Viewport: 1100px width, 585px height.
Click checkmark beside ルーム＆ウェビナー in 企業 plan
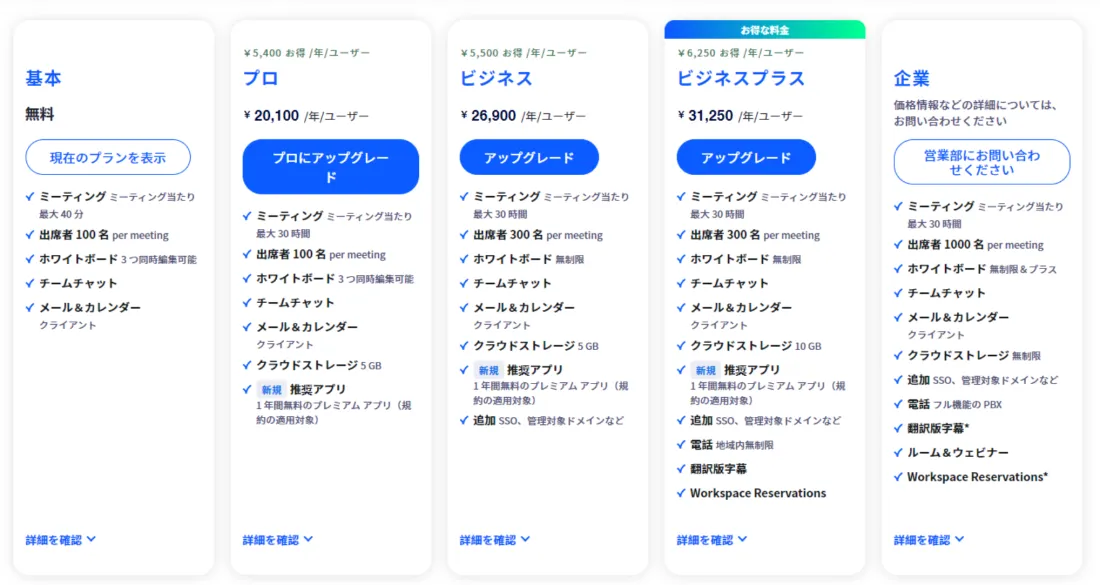coord(898,452)
